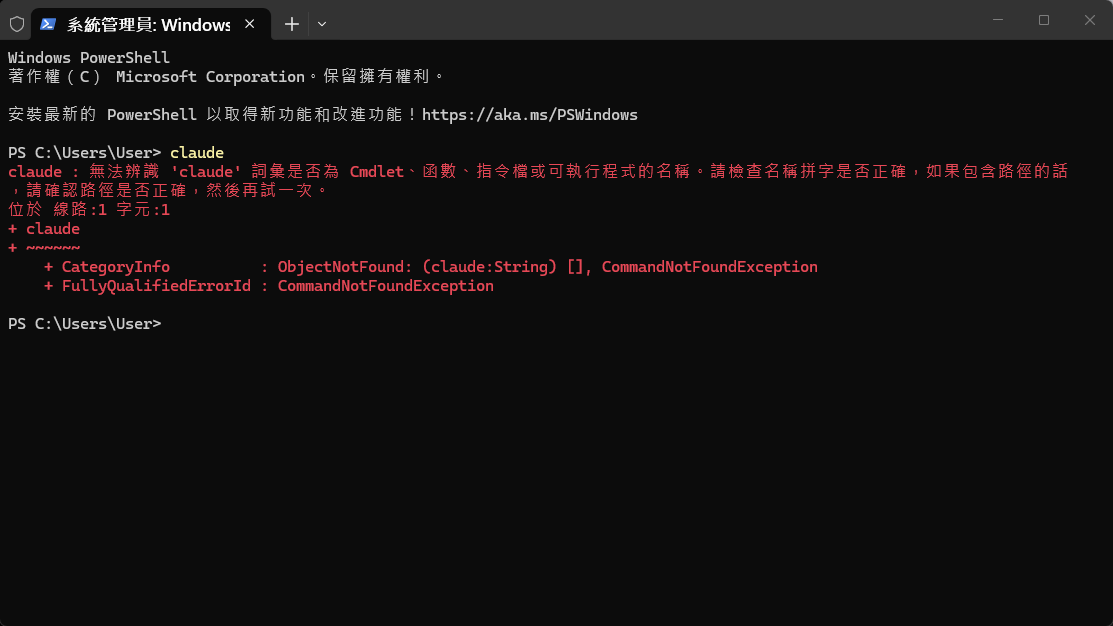Click the typed yellow 'claude' command

point(197,153)
